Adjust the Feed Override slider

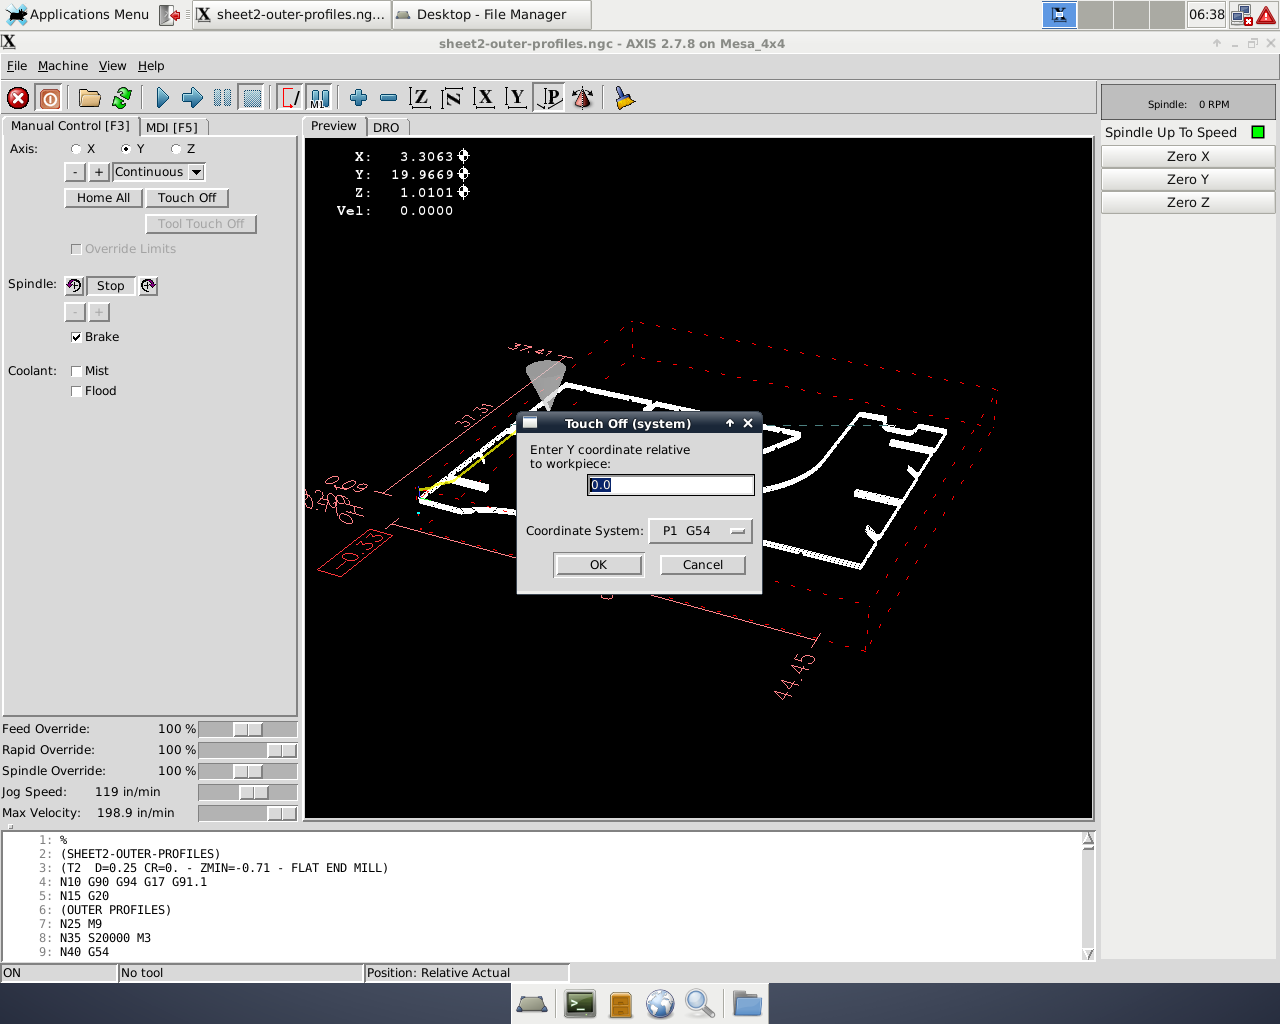248,729
